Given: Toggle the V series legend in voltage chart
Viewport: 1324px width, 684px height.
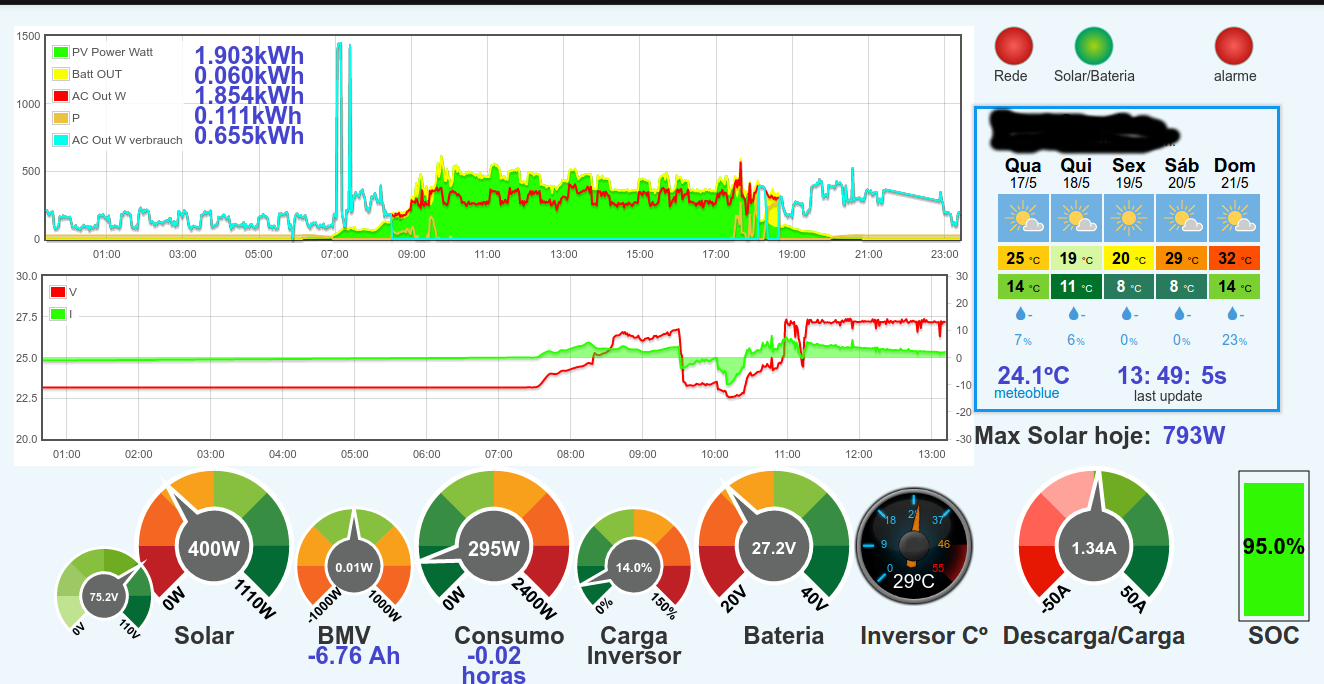Looking at the screenshot, I should coord(64,292).
